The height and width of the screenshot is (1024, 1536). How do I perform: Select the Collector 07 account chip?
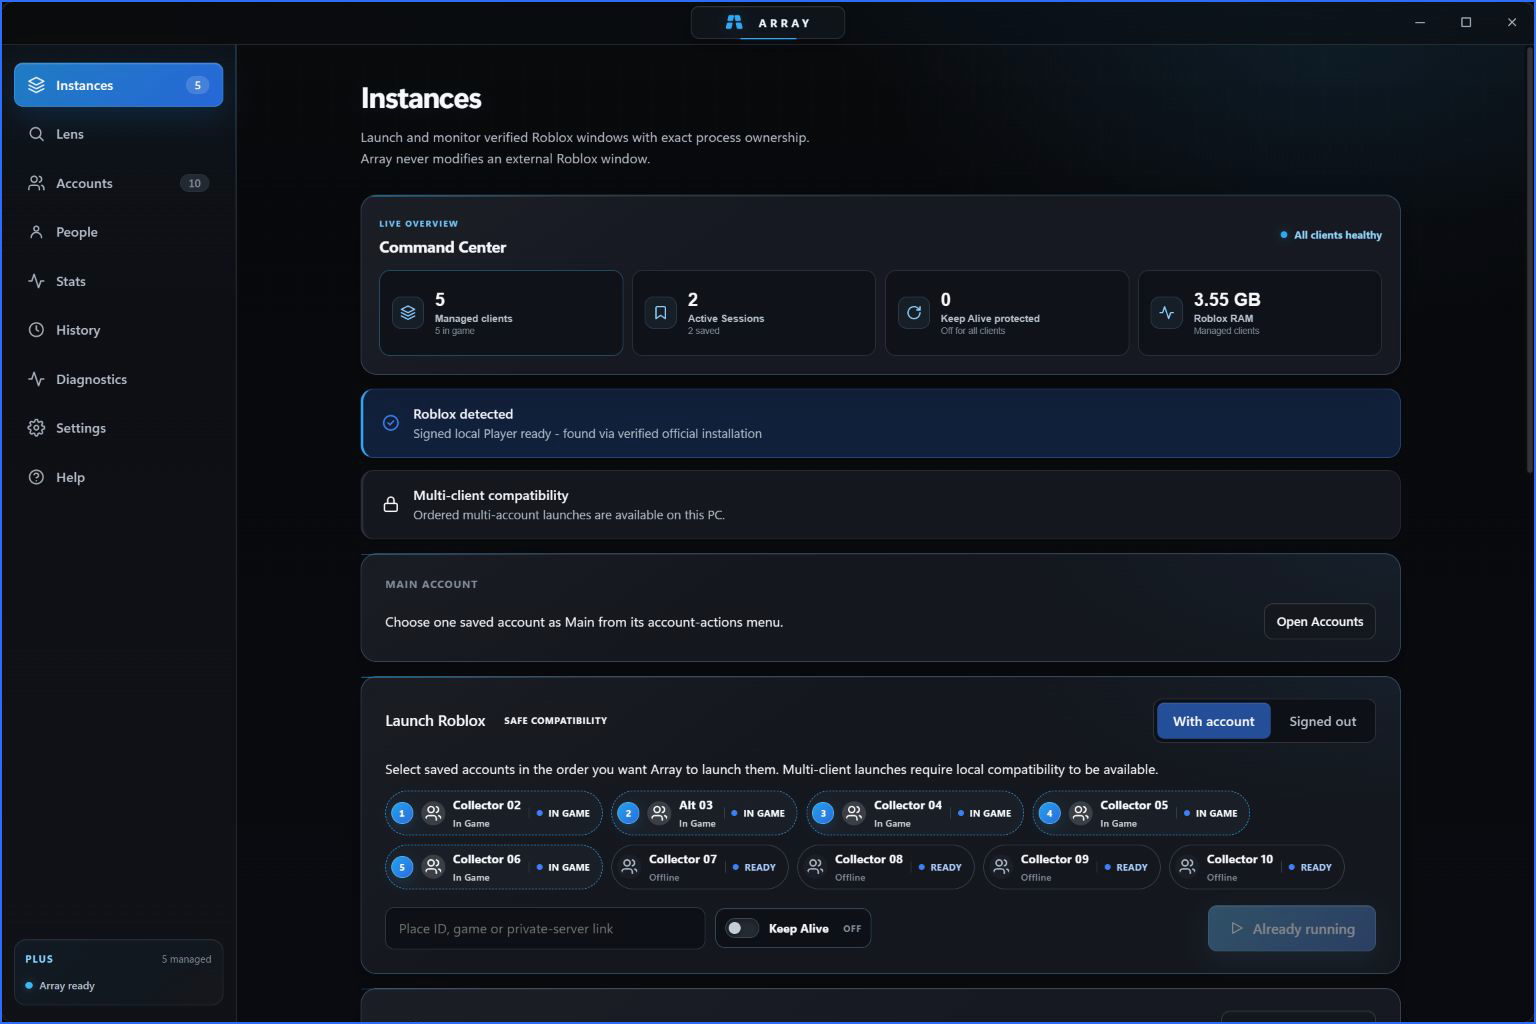click(x=699, y=867)
